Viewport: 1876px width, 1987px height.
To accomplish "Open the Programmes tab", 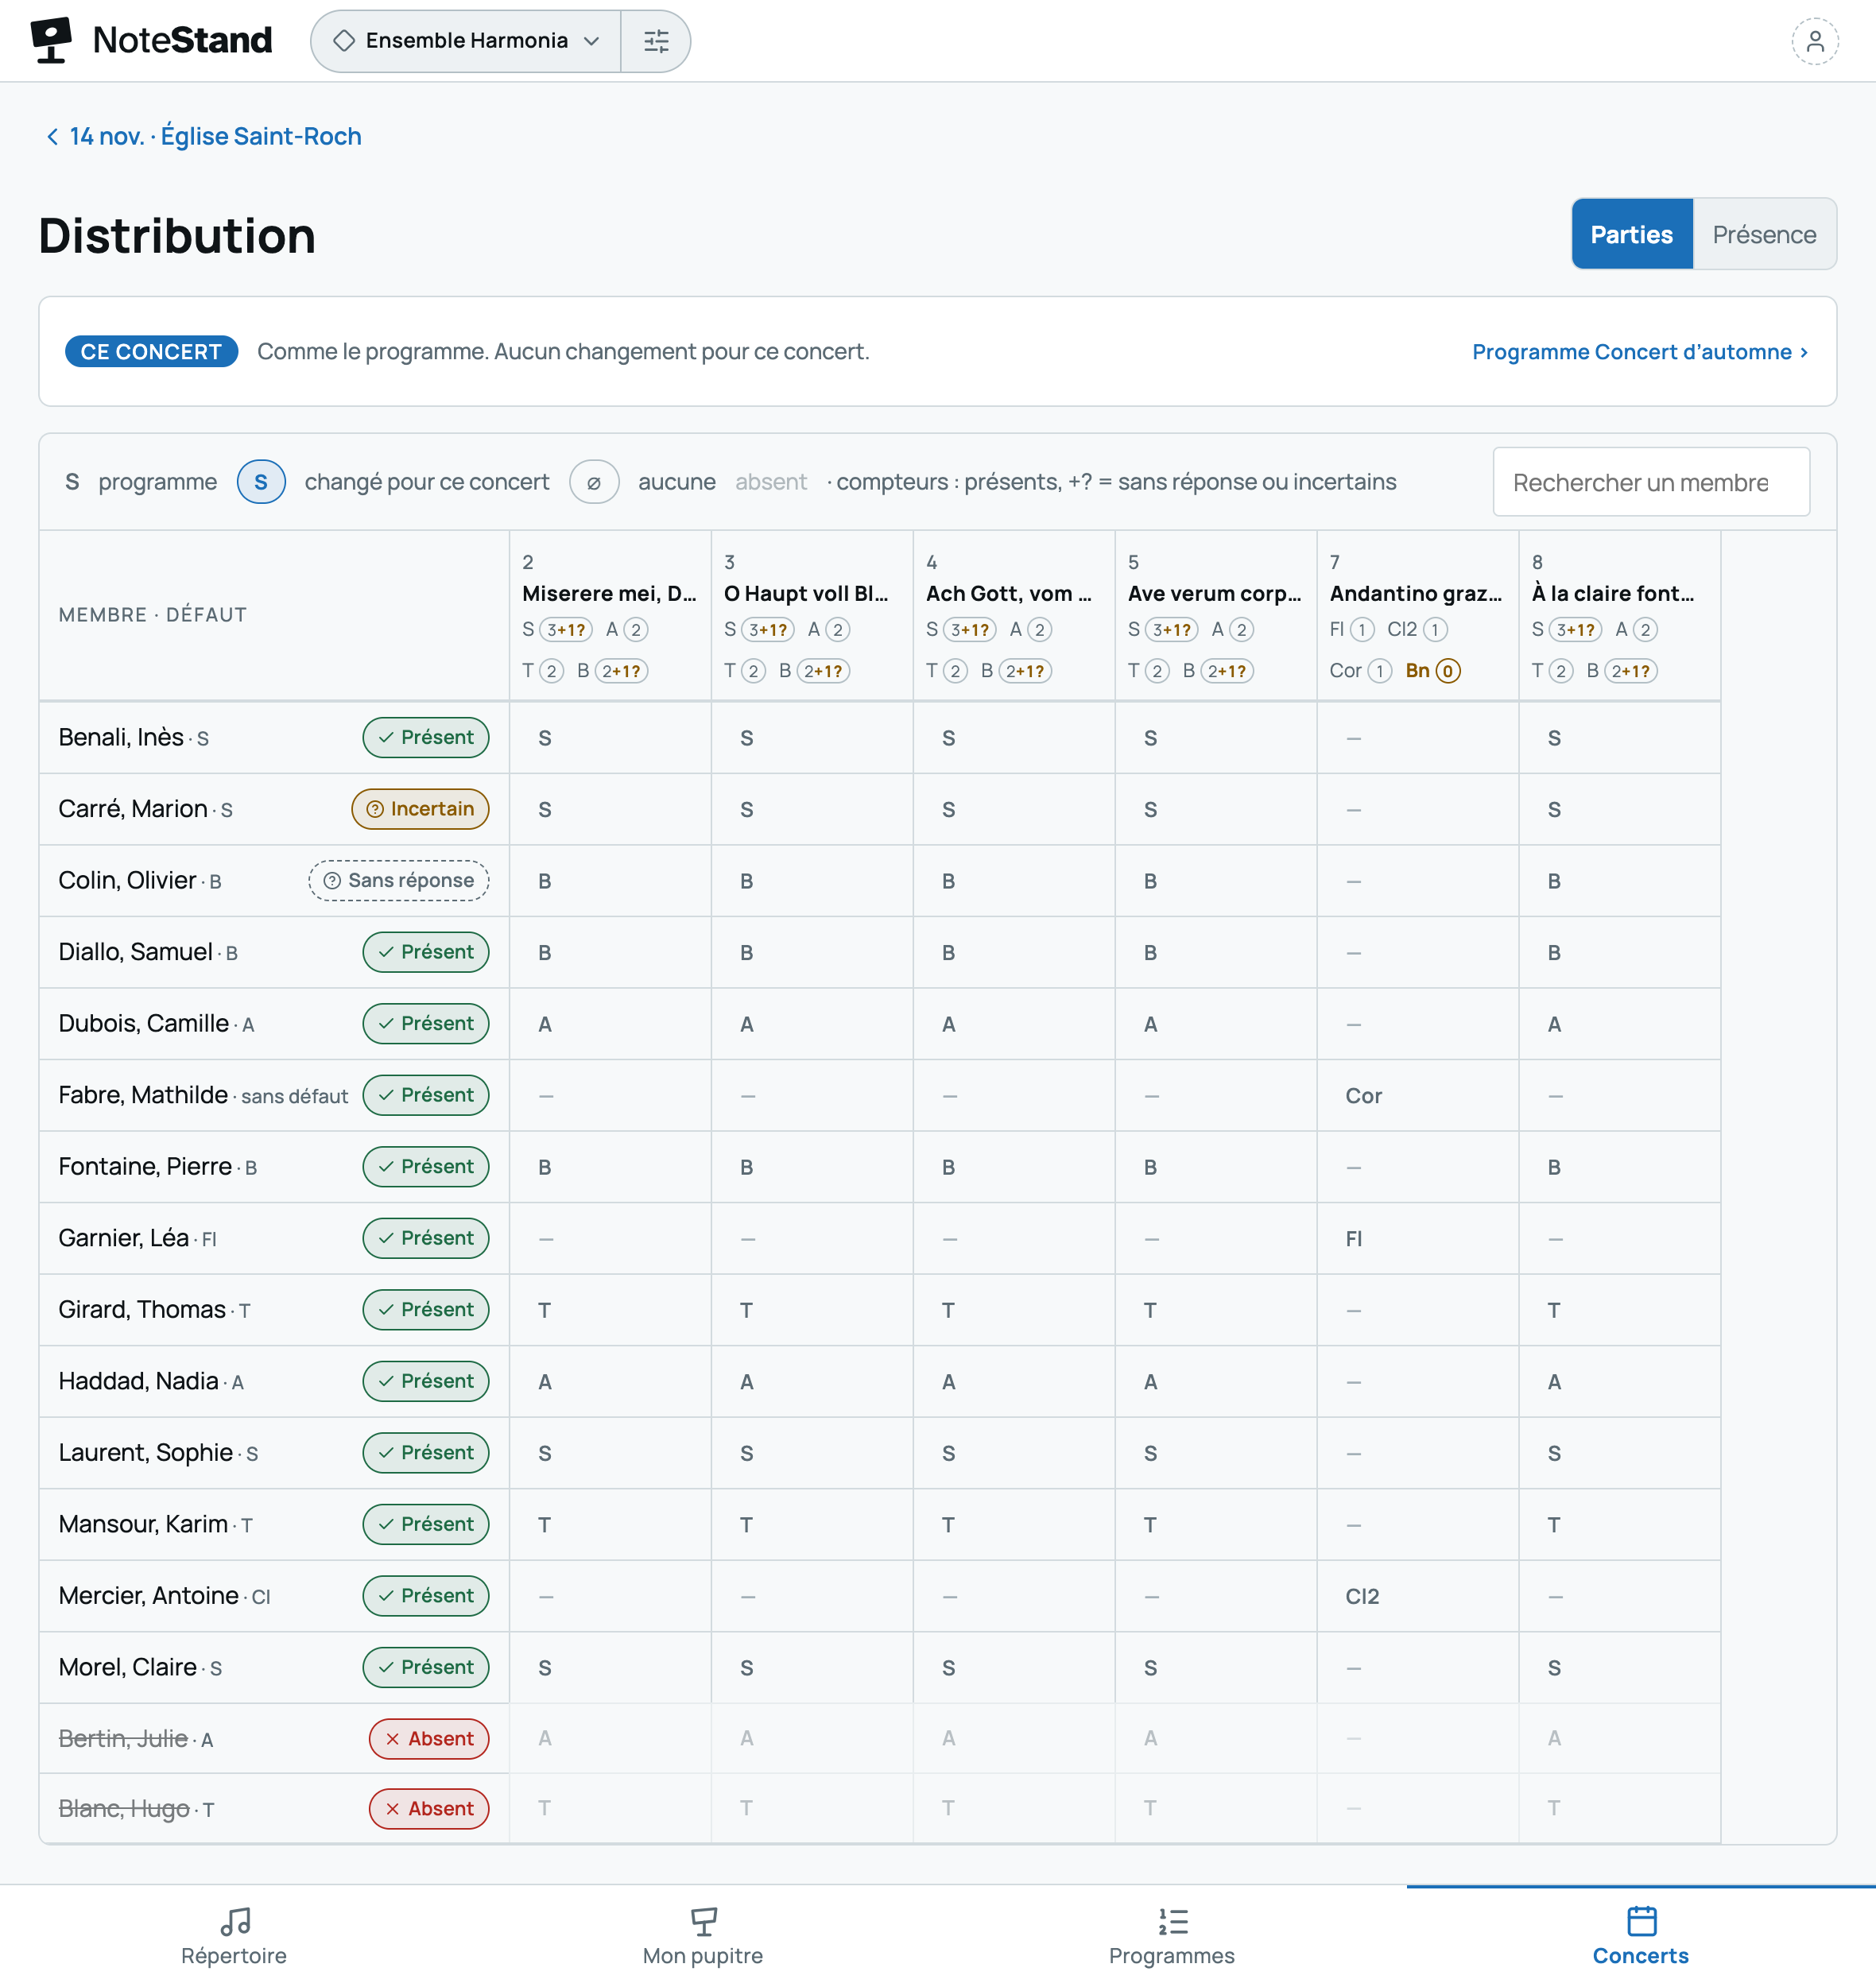I will point(1172,1936).
